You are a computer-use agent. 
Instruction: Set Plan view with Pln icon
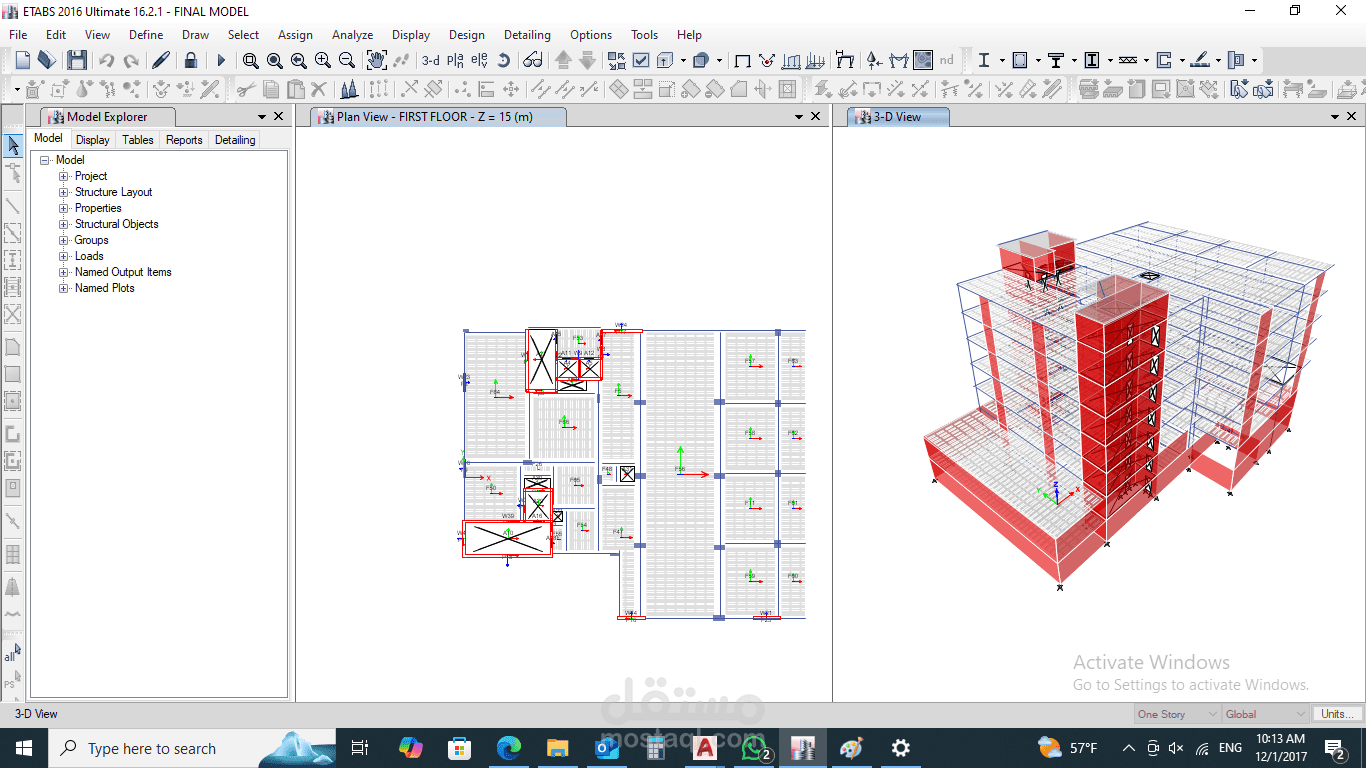click(455, 60)
